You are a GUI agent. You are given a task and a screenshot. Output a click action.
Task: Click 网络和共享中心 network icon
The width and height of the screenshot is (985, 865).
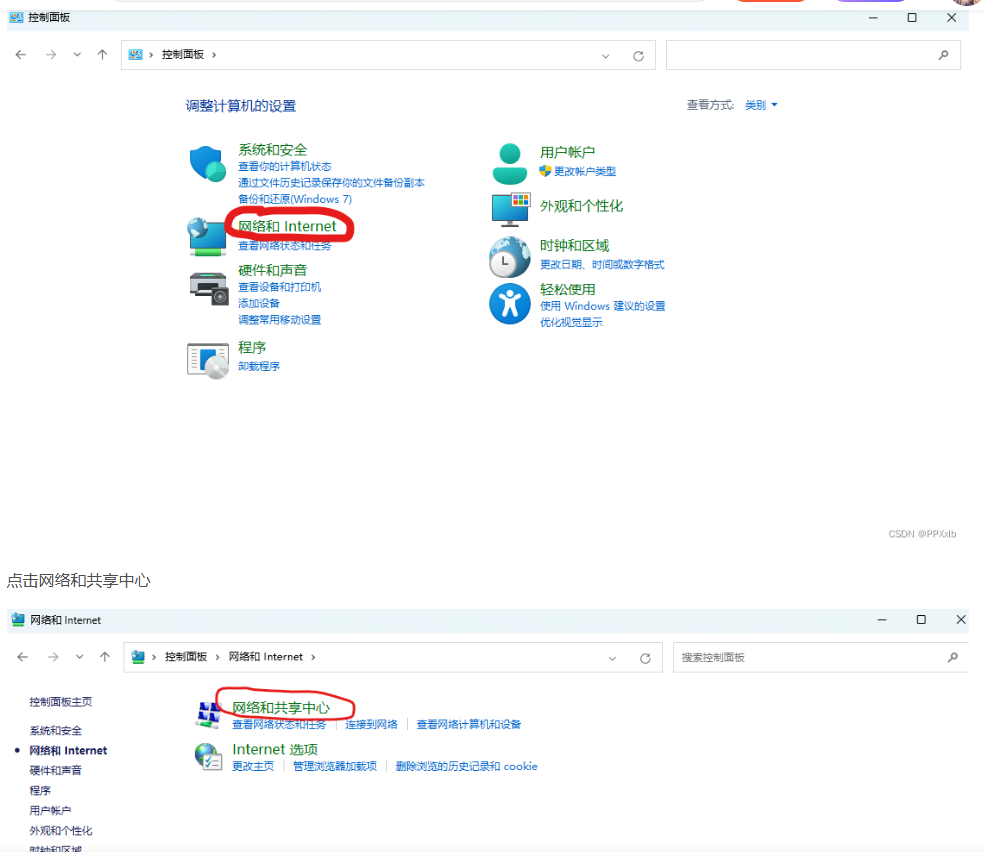208,715
